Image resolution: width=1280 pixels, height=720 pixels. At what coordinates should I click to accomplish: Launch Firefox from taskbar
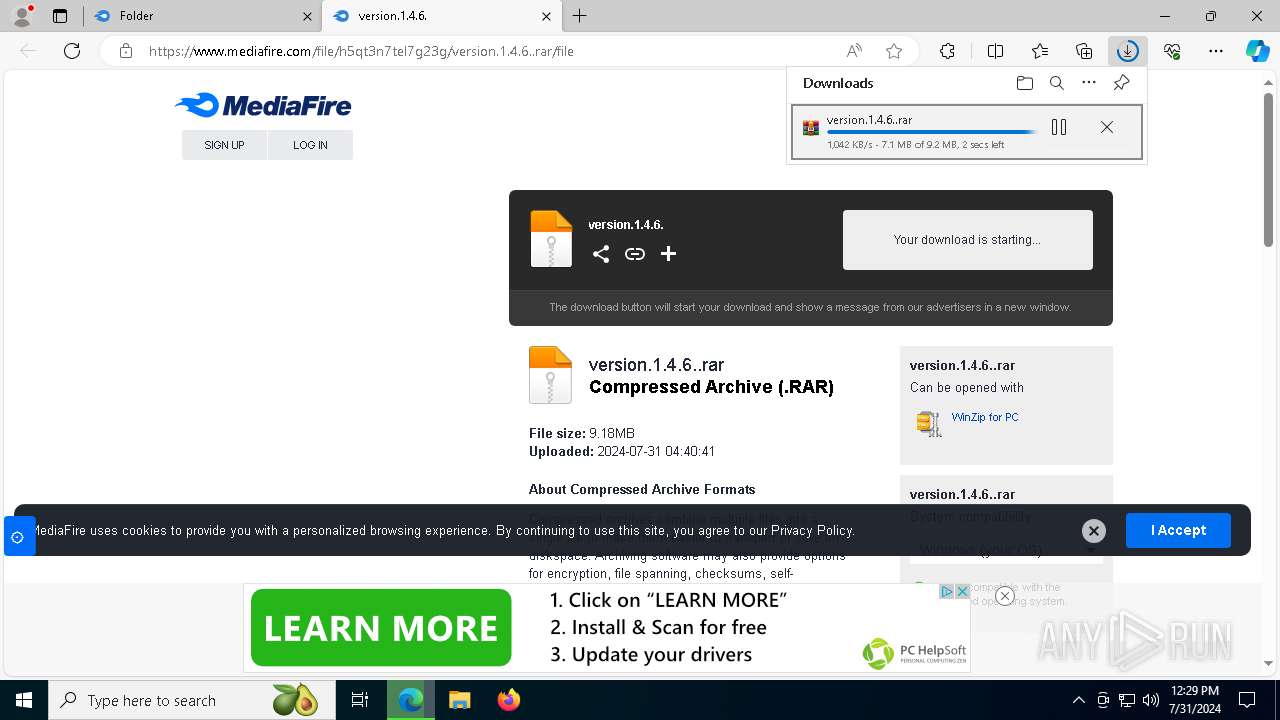(x=509, y=700)
